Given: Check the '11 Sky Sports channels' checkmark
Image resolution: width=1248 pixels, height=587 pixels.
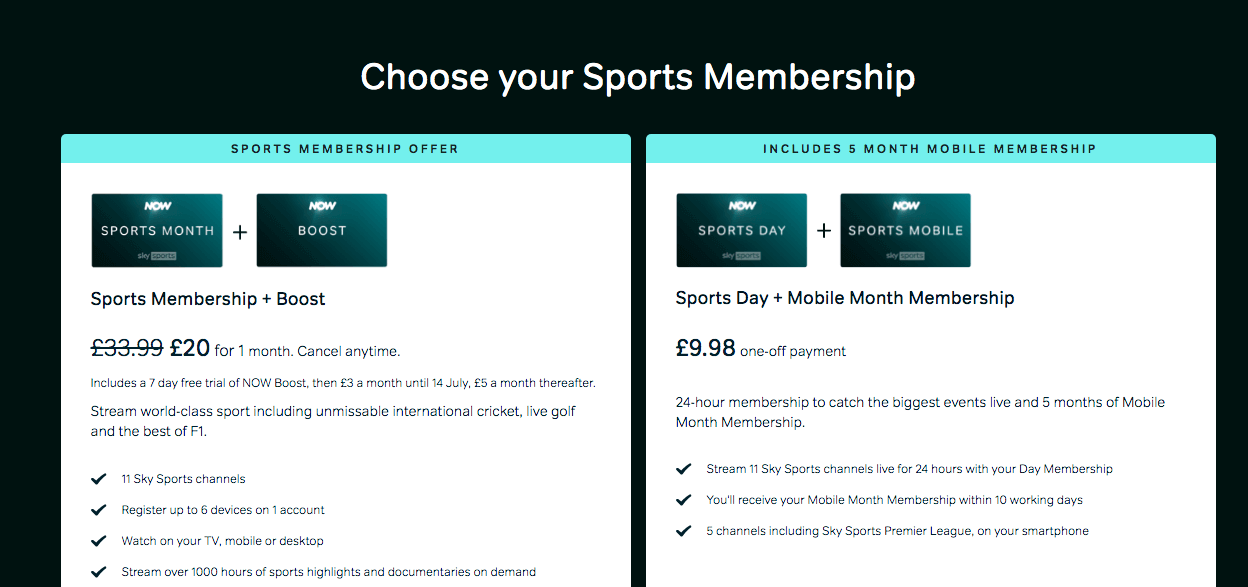Looking at the screenshot, I should [99, 478].
